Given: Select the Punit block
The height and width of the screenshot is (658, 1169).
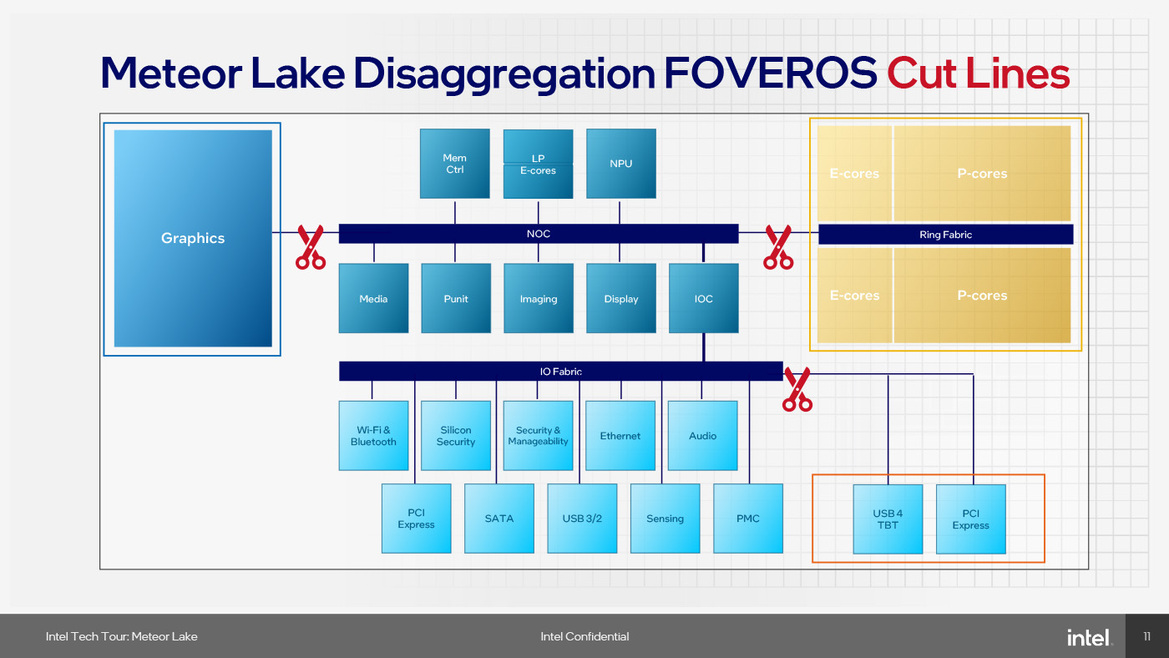Looking at the screenshot, I should (456, 298).
